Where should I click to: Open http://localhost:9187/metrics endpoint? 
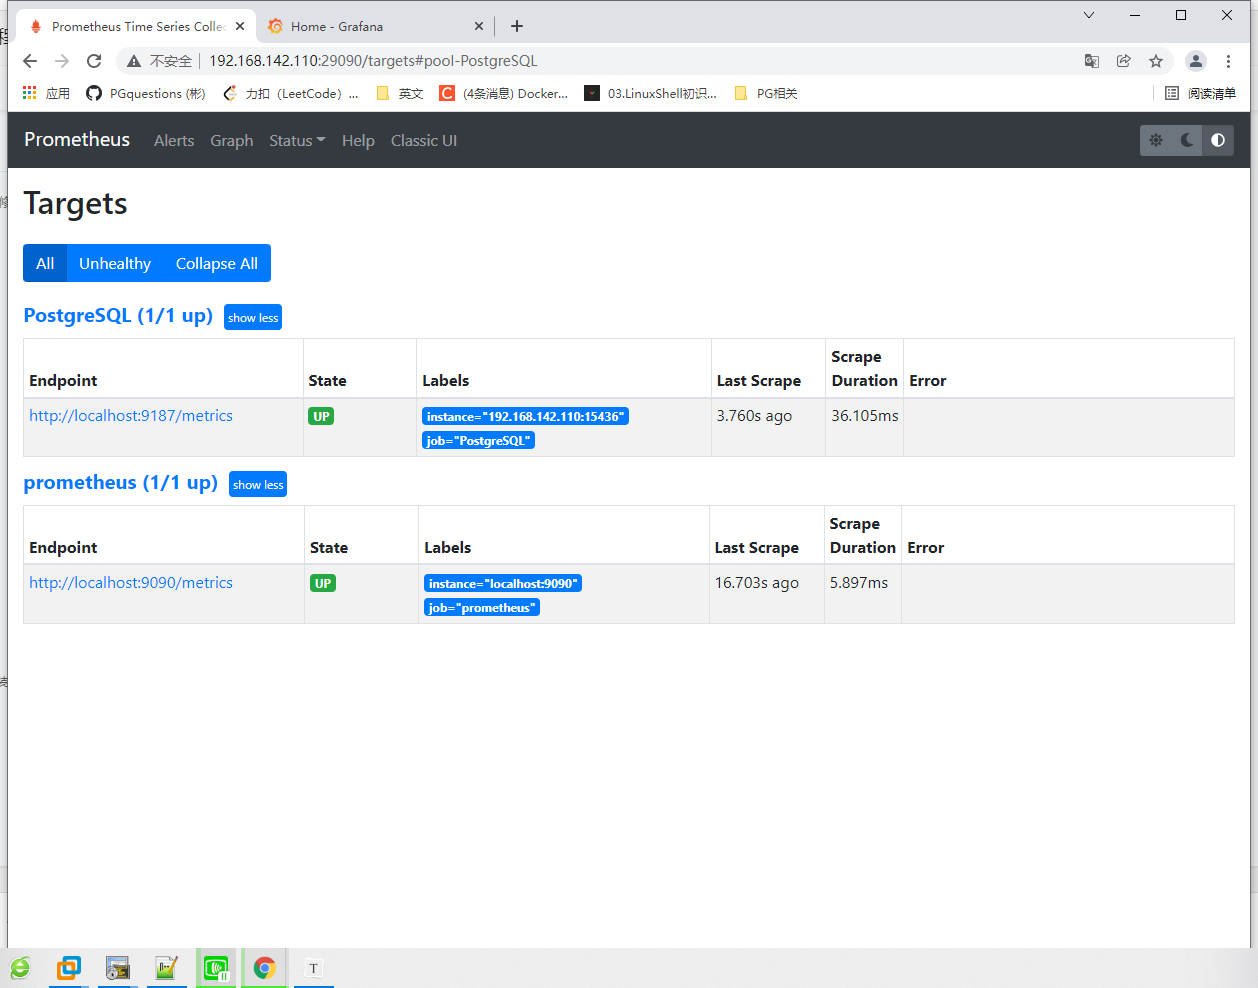pos(131,416)
